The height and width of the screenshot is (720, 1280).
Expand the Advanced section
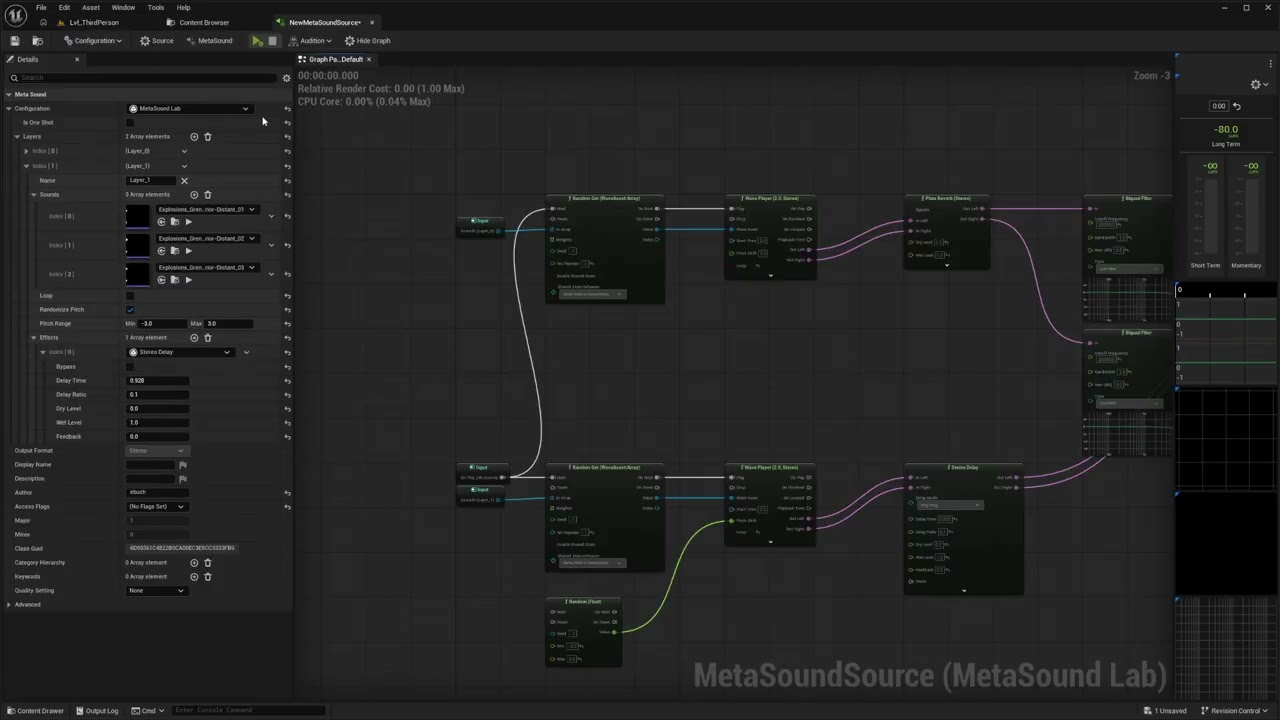[x=9, y=605]
